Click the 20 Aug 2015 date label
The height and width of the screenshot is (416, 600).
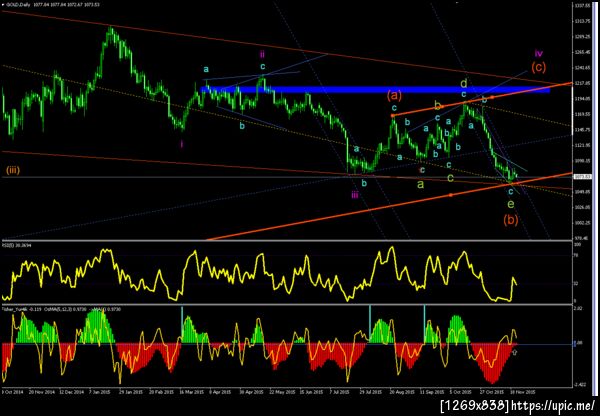[x=402, y=392]
